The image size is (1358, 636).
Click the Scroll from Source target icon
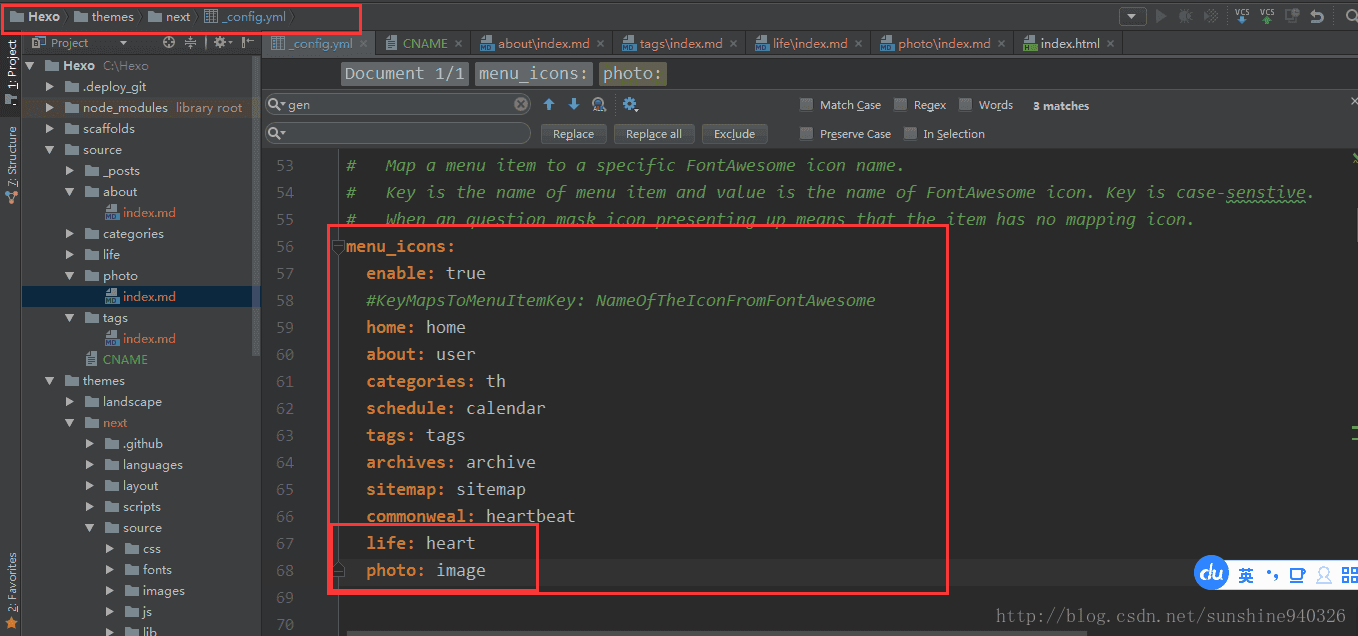pyautogui.click(x=168, y=43)
